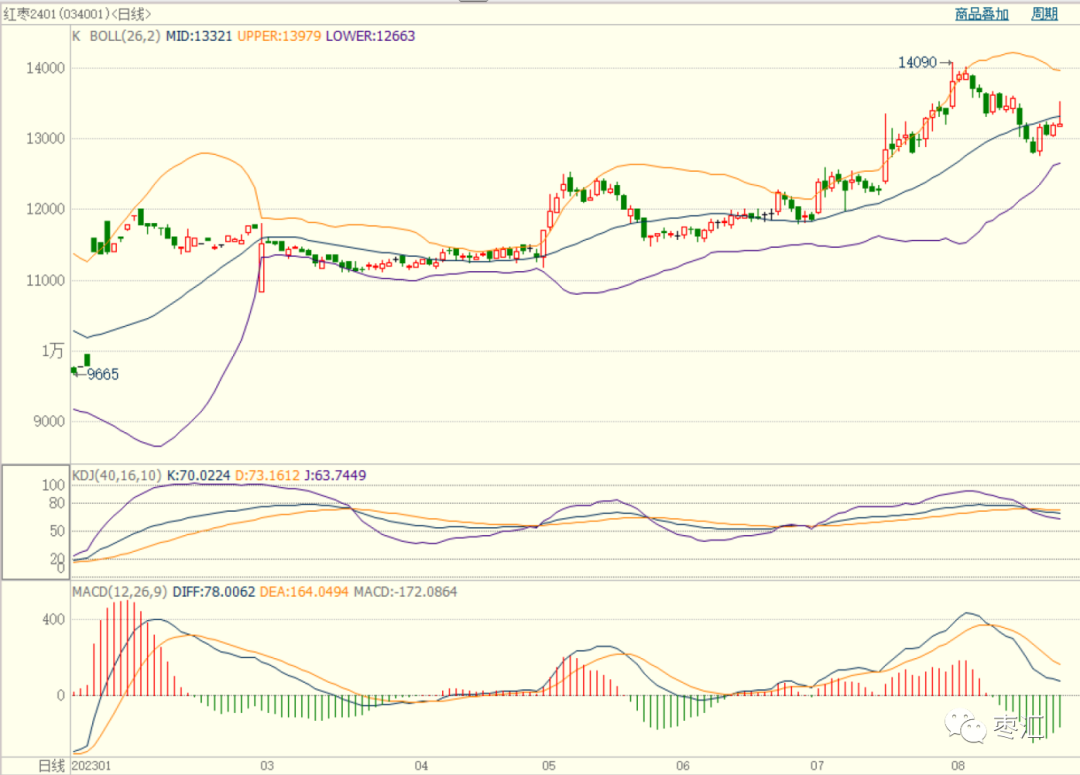Click the 日线 label at bottom left
The image size is (1080, 775).
(52, 765)
